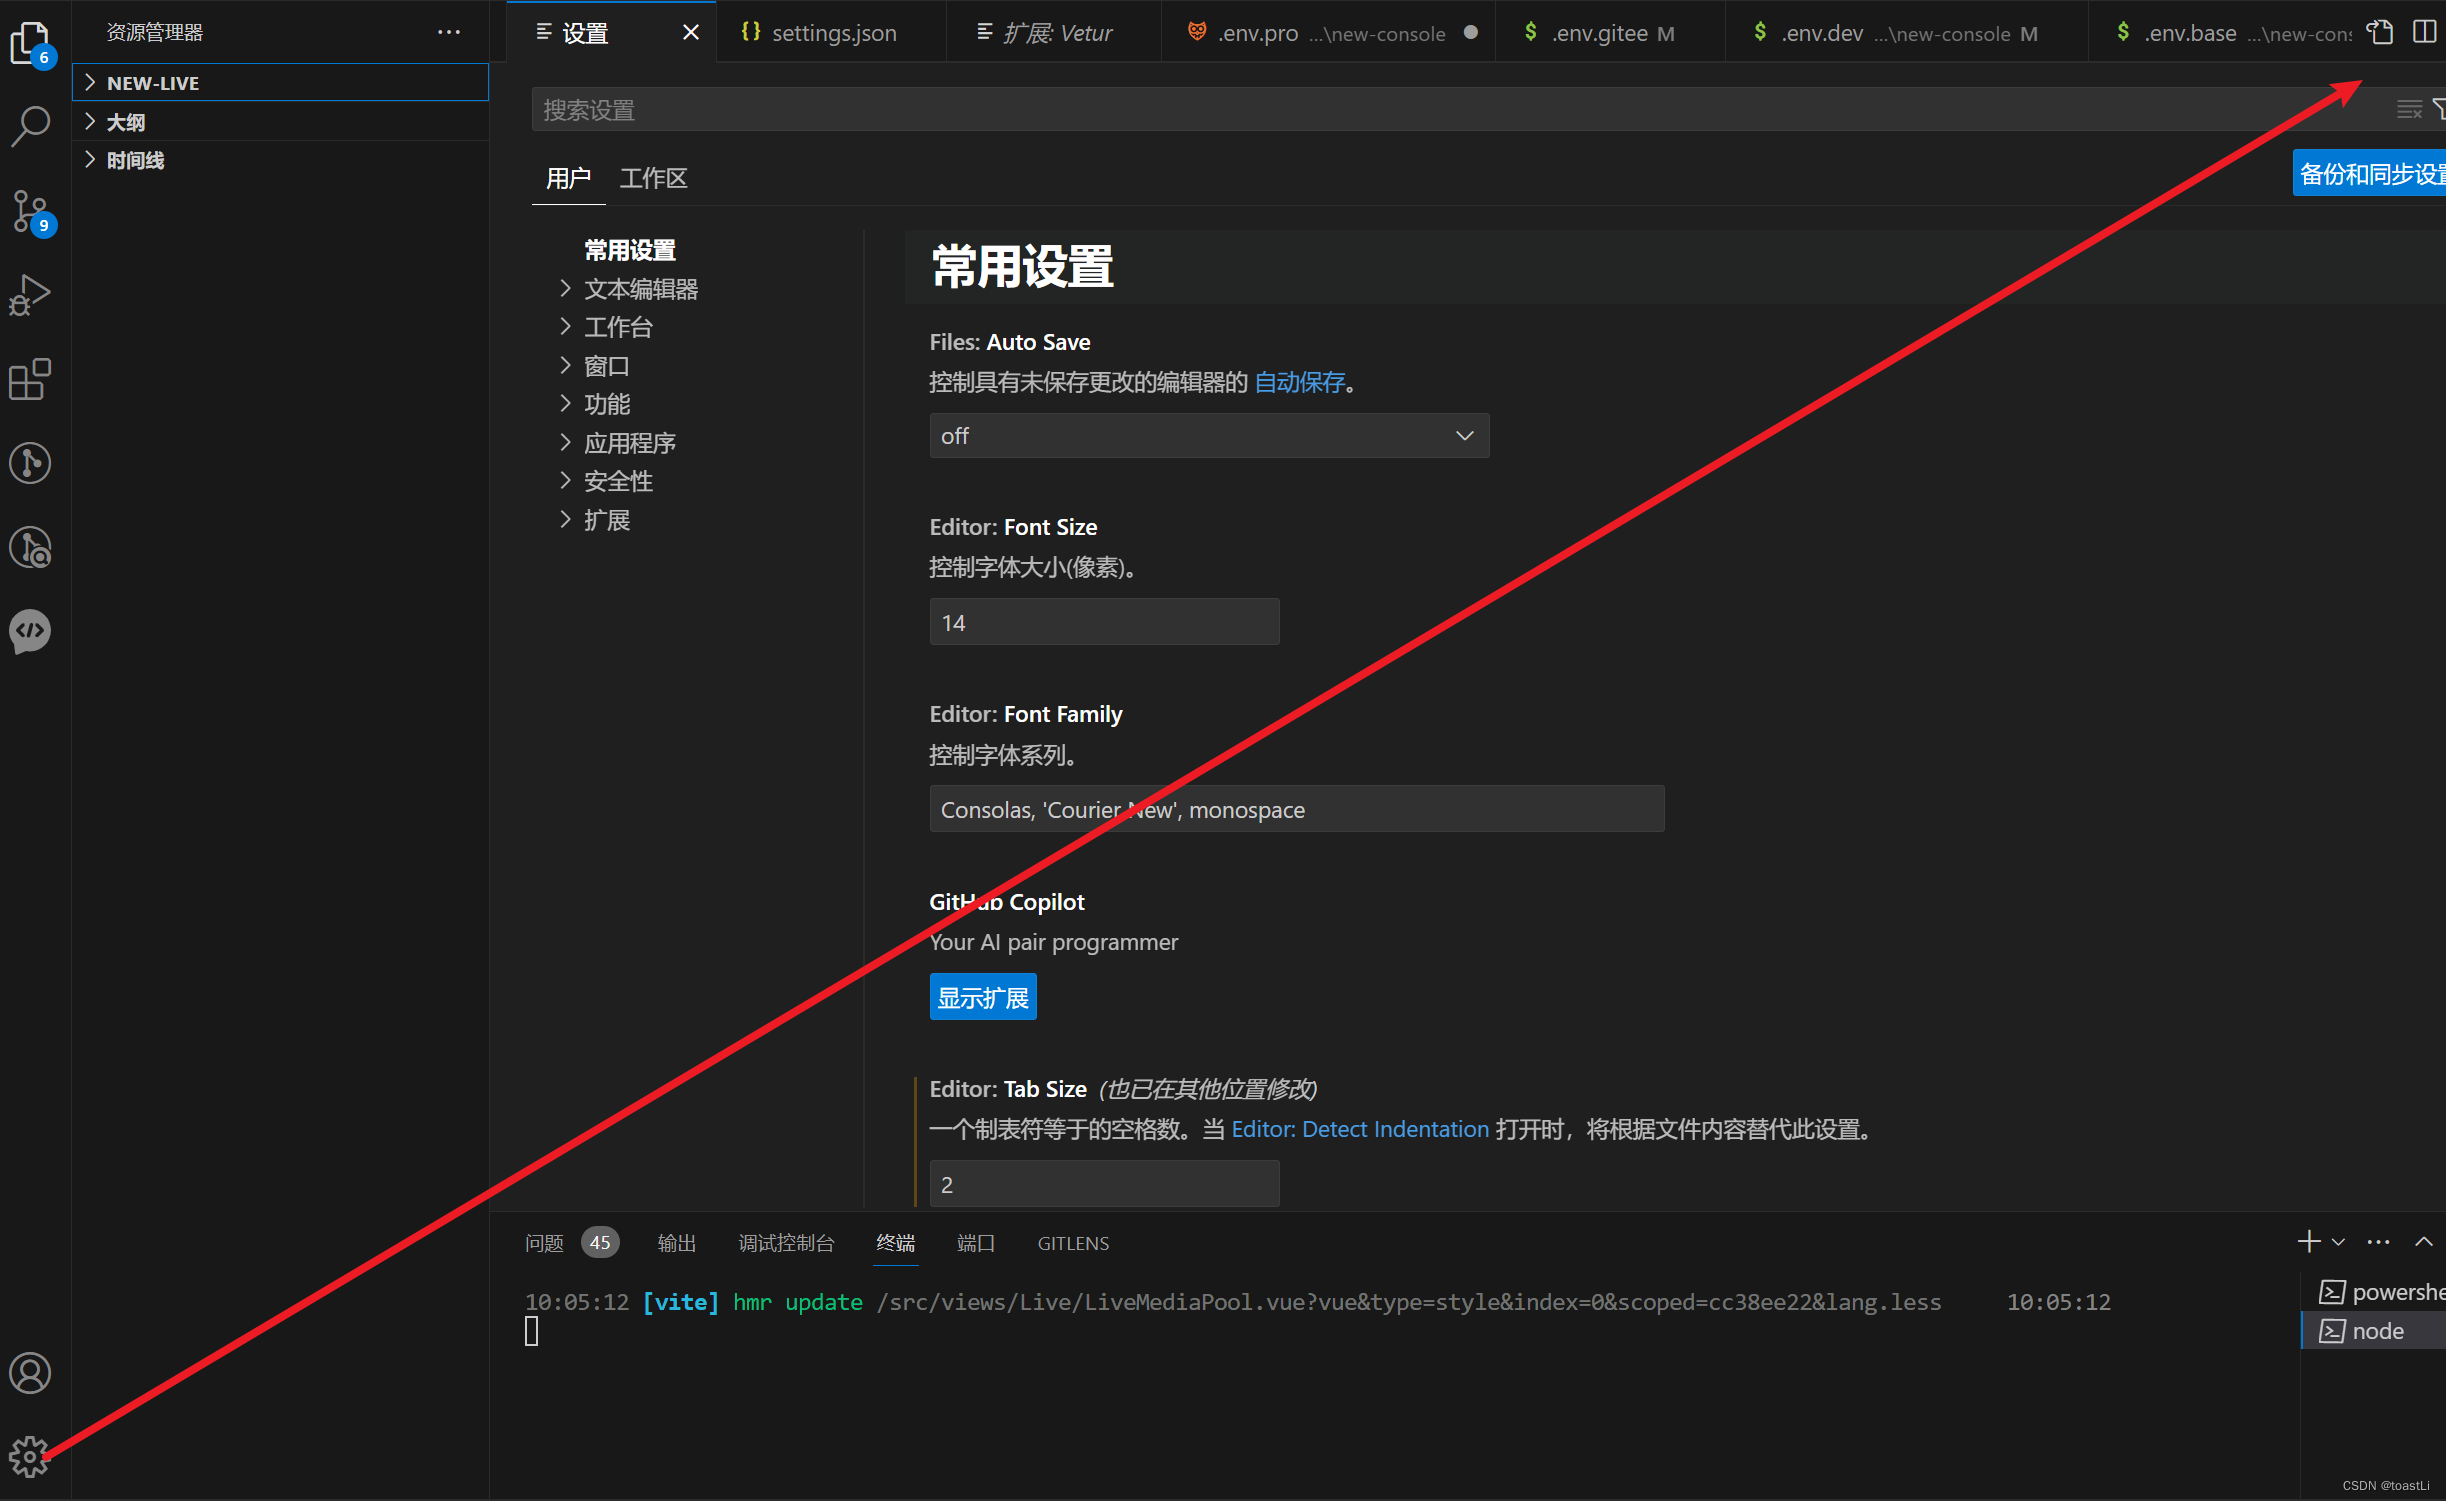2446x1501 pixels.
Task: Click split editor right icon
Action: [2424, 33]
